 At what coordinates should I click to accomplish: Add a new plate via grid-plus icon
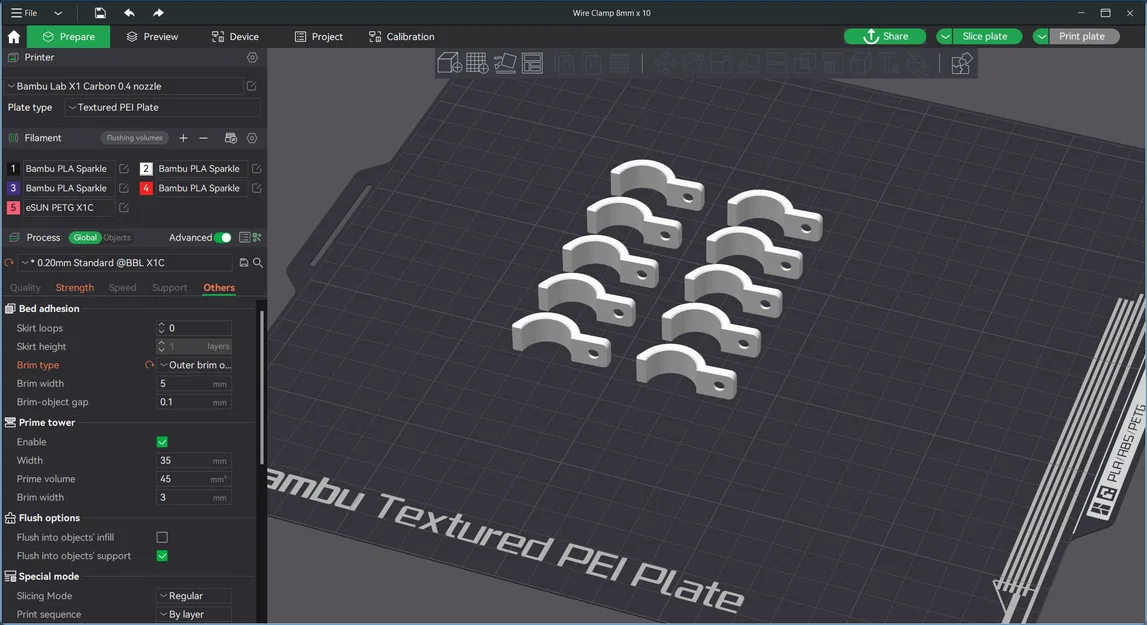(x=477, y=64)
